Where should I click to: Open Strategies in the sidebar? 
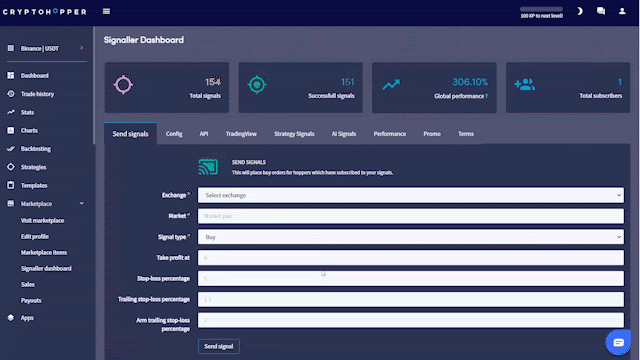click(33, 167)
